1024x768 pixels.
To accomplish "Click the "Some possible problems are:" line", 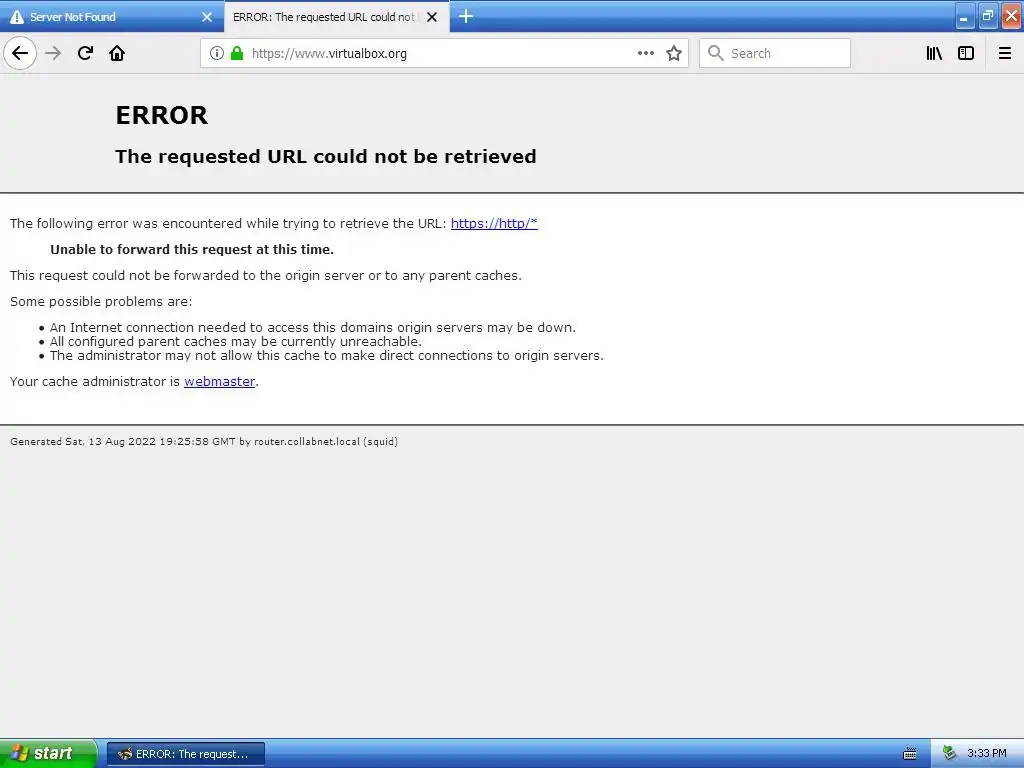I will coord(101,302).
